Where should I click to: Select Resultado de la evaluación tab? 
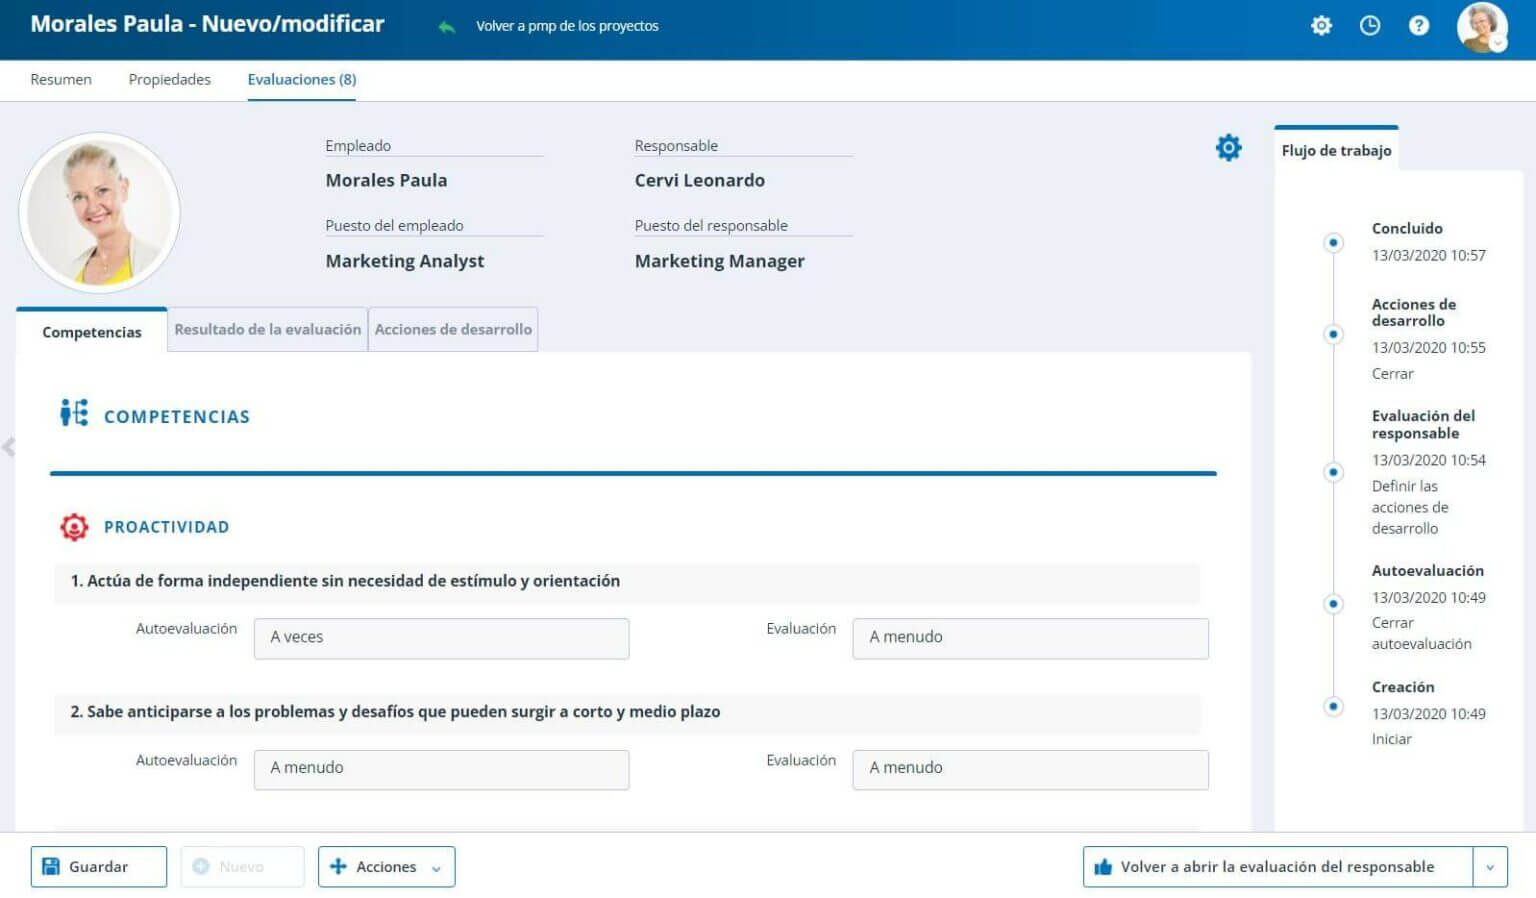pos(267,329)
